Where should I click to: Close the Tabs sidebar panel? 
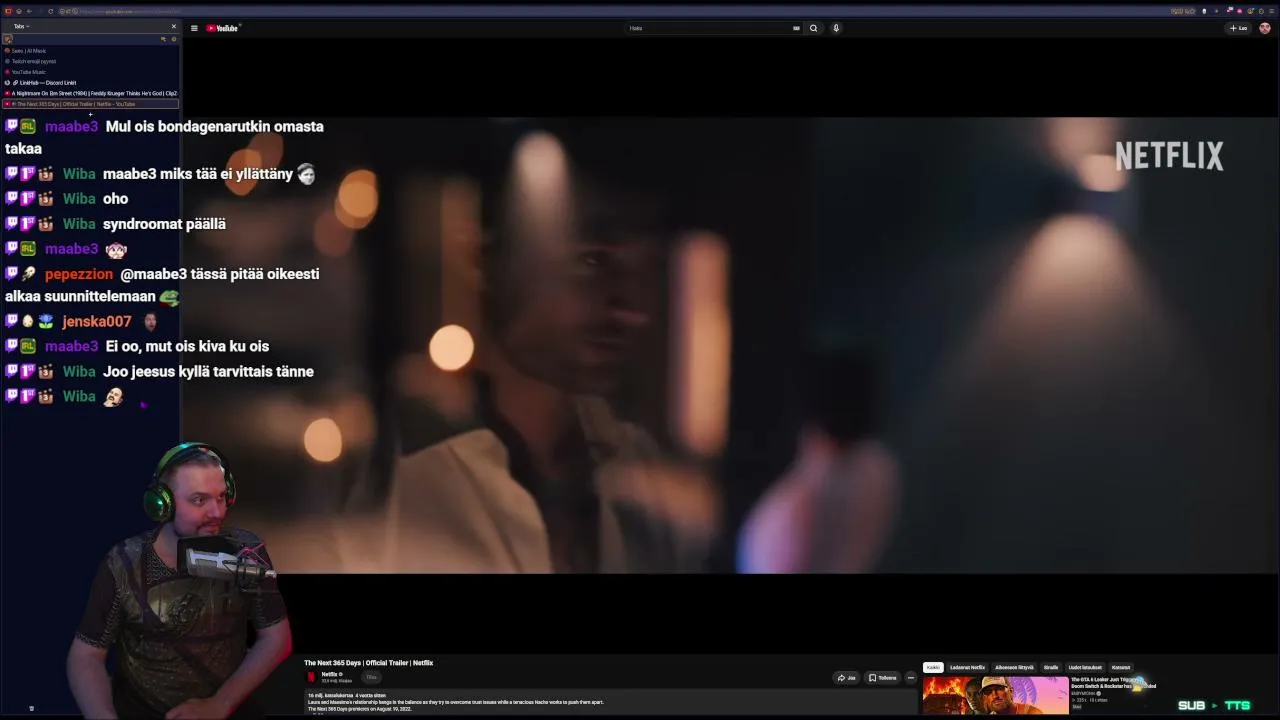pos(173,26)
